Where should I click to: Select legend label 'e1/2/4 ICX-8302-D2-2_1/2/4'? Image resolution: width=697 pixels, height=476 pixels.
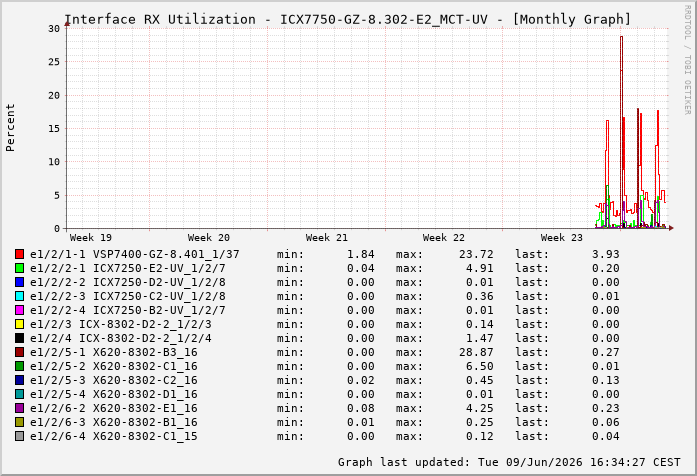tap(121, 338)
